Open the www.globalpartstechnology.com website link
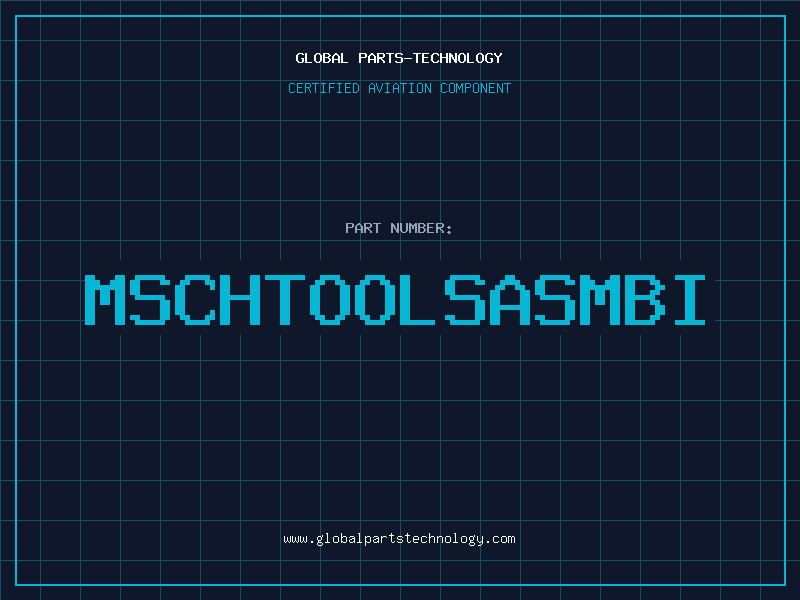Screen dimensions: 800x600 pos(400,539)
